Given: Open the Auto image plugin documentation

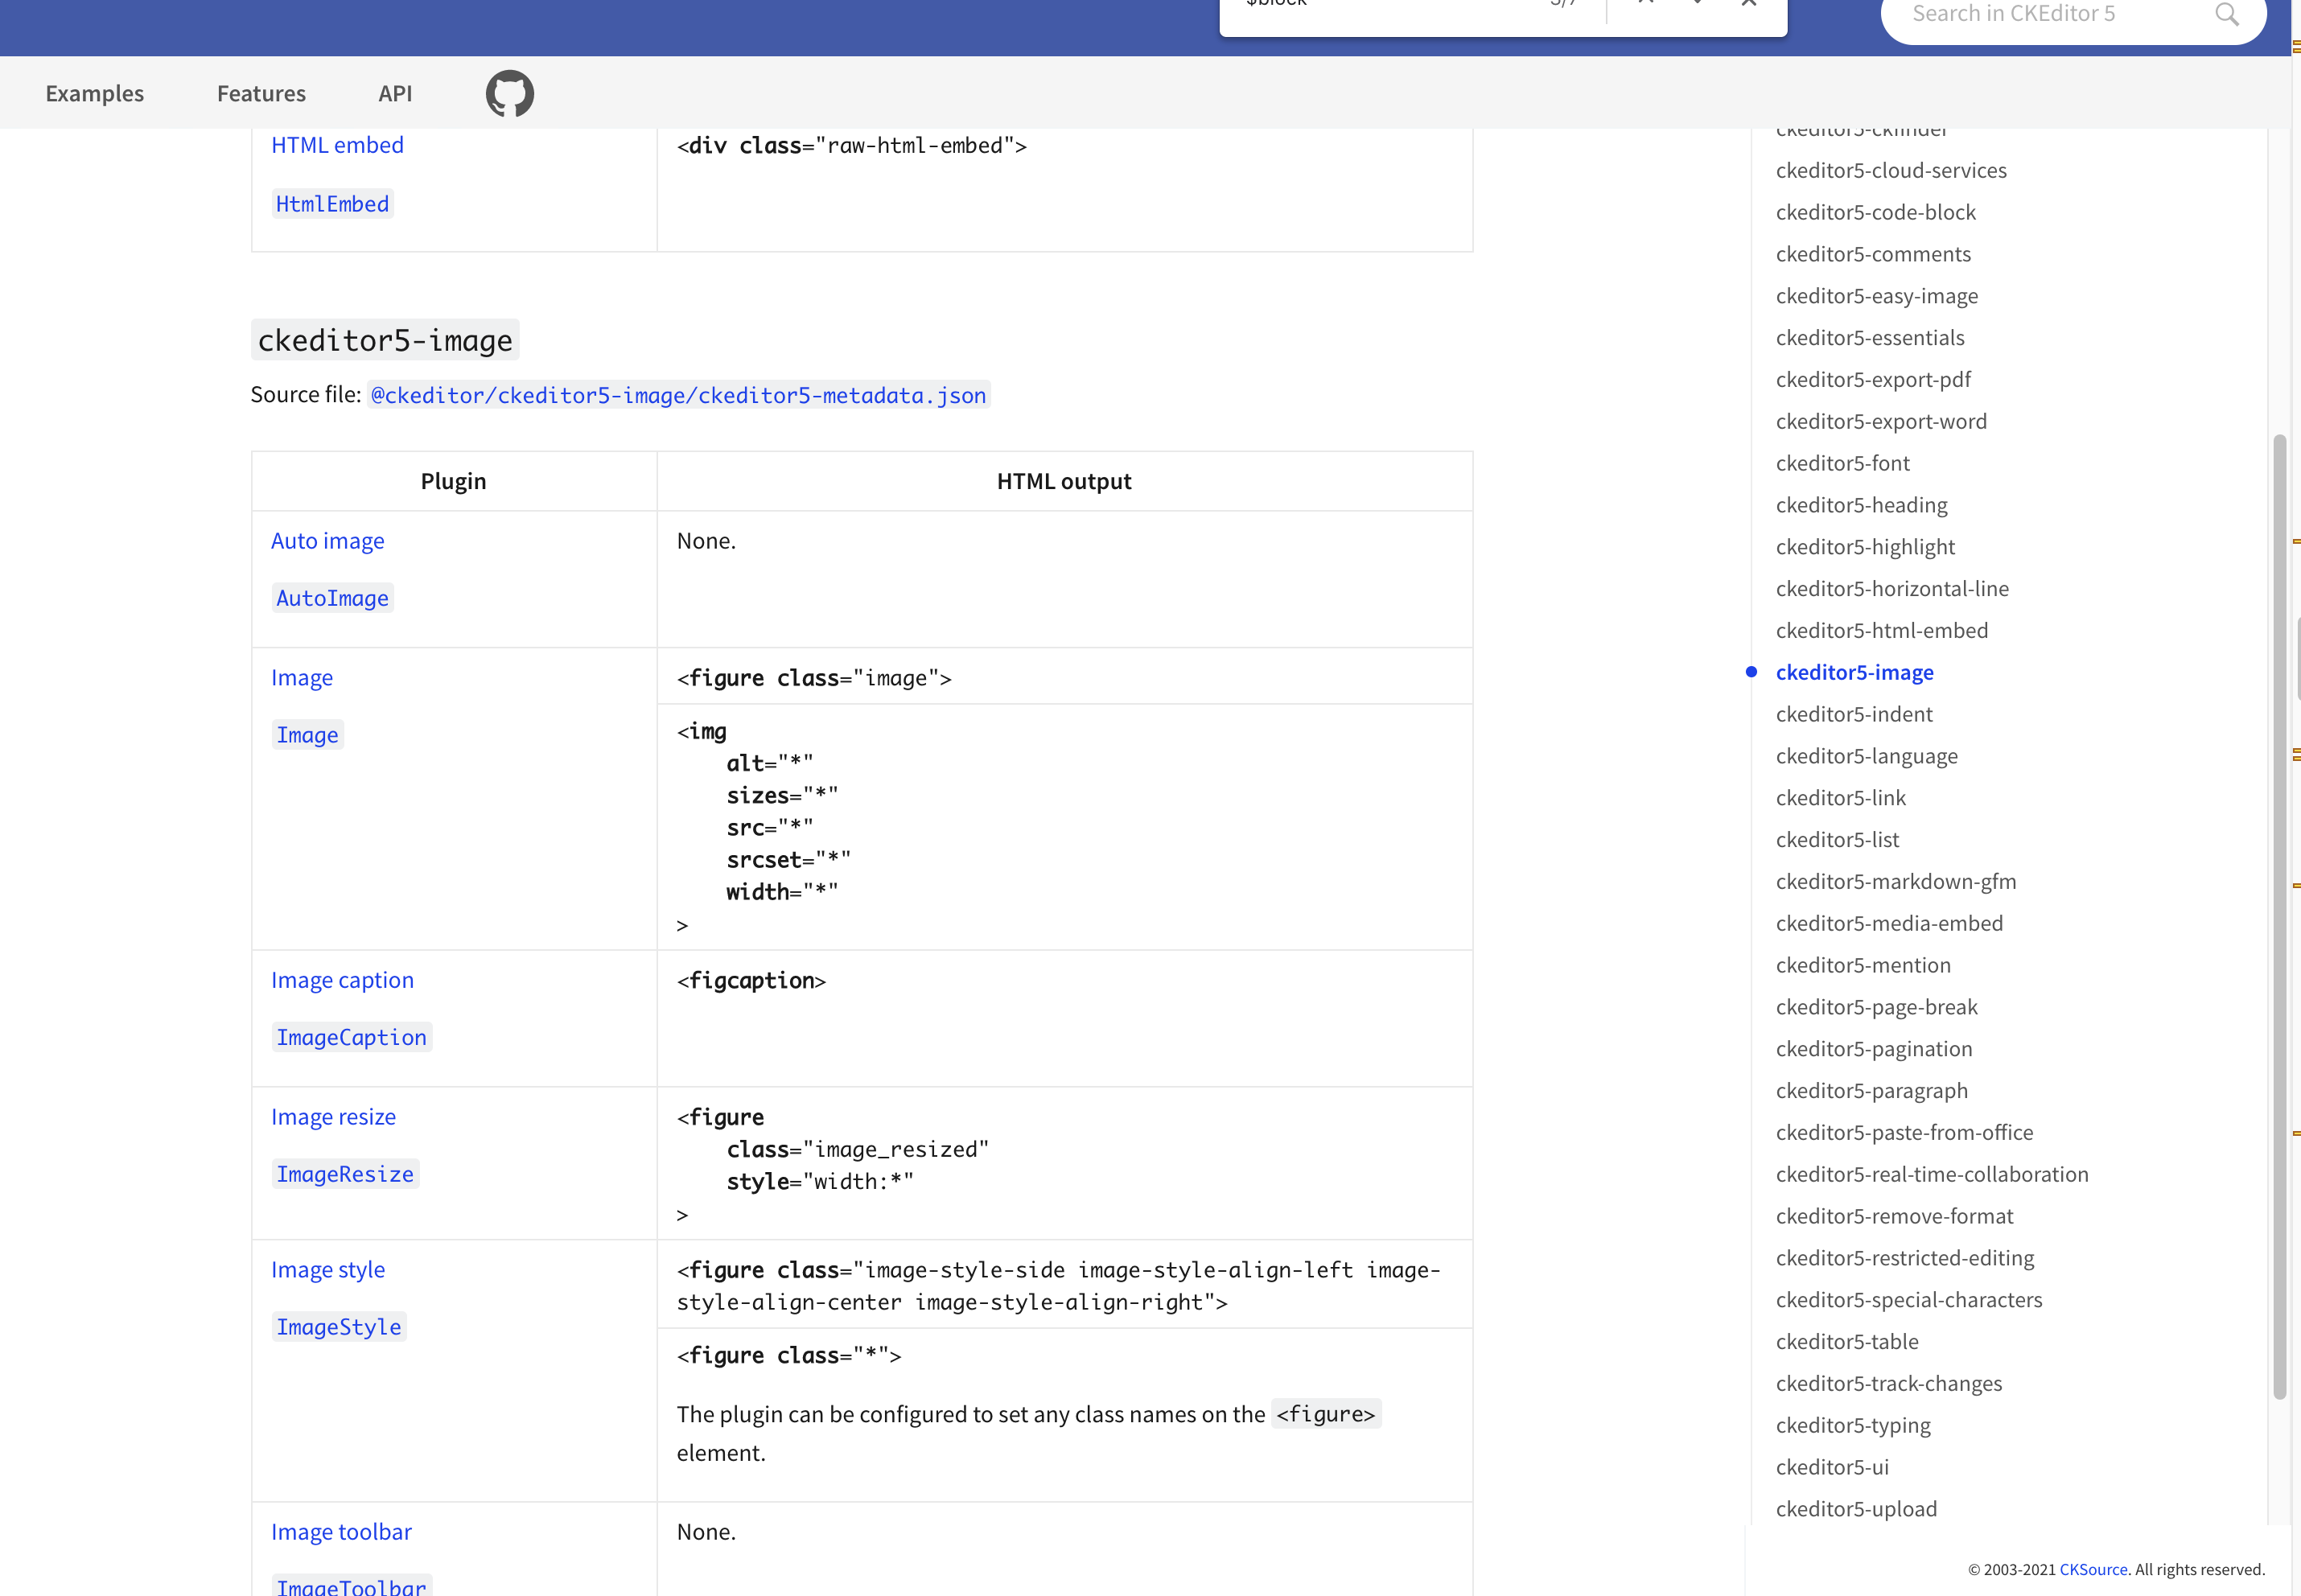Looking at the screenshot, I should pyautogui.click(x=327, y=540).
